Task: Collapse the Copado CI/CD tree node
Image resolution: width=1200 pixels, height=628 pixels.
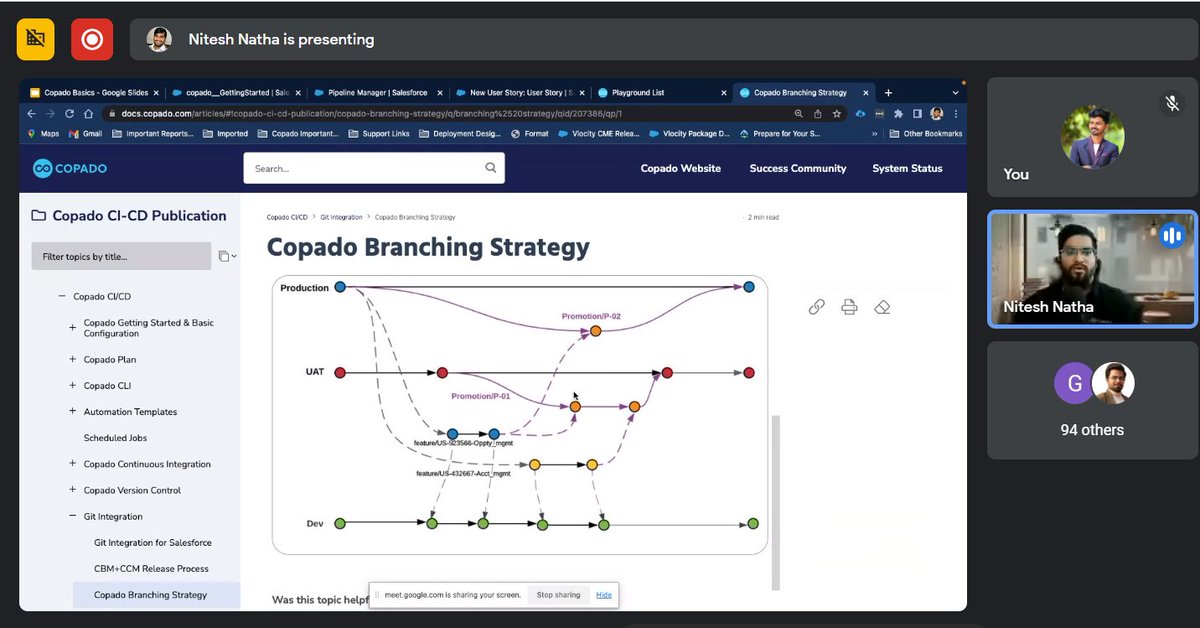Action: pos(62,297)
